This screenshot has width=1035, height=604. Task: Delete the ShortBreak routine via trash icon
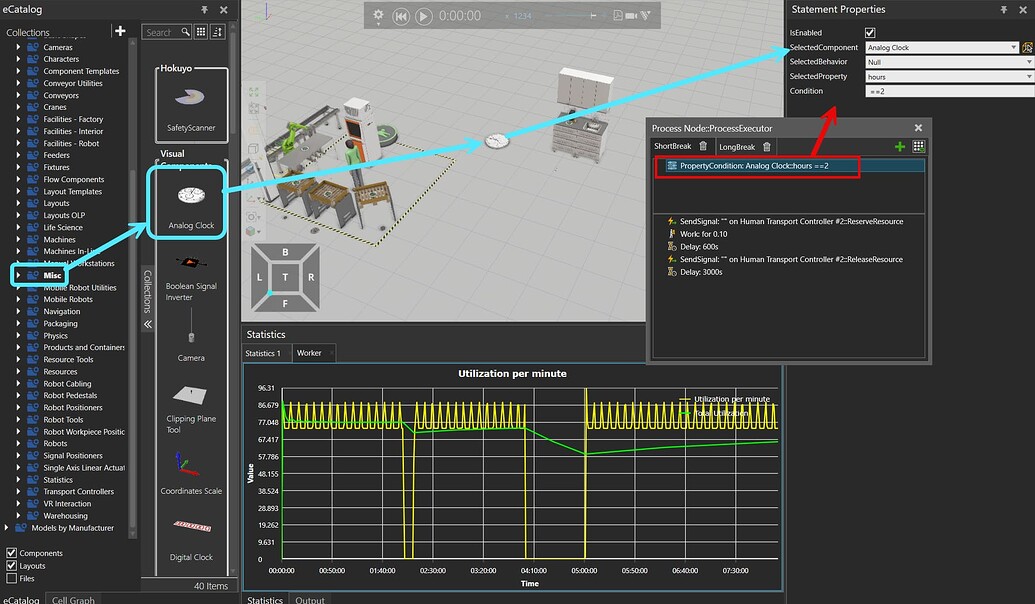(703, 147)
